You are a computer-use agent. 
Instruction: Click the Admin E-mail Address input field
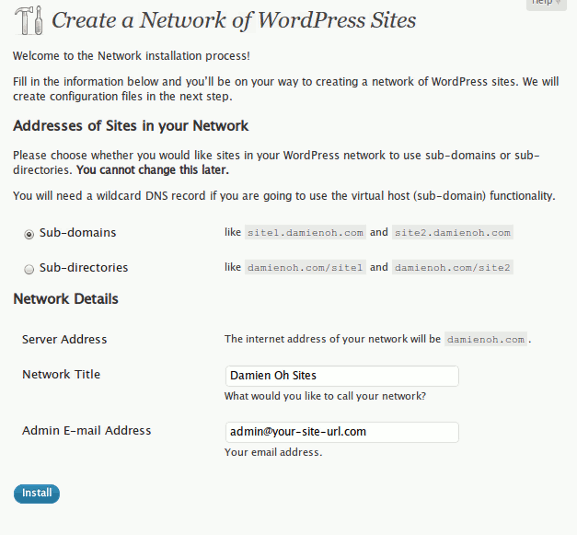[342, 432]
